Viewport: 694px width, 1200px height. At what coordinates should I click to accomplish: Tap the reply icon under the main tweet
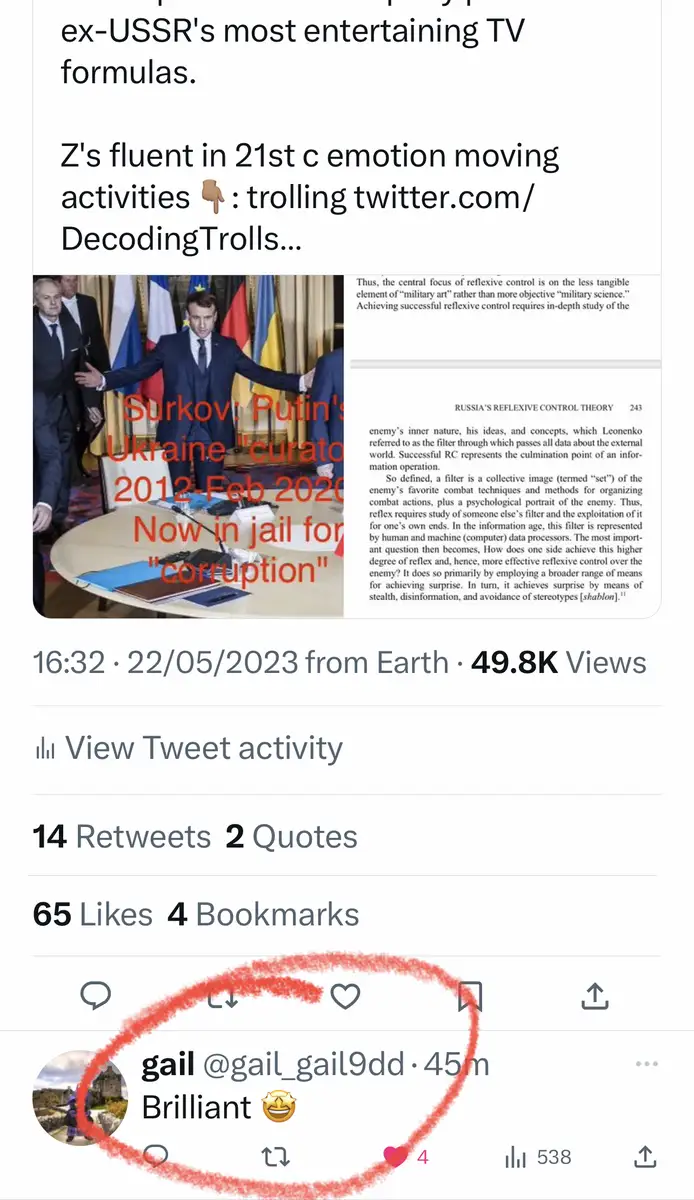(x=96, y=994)
